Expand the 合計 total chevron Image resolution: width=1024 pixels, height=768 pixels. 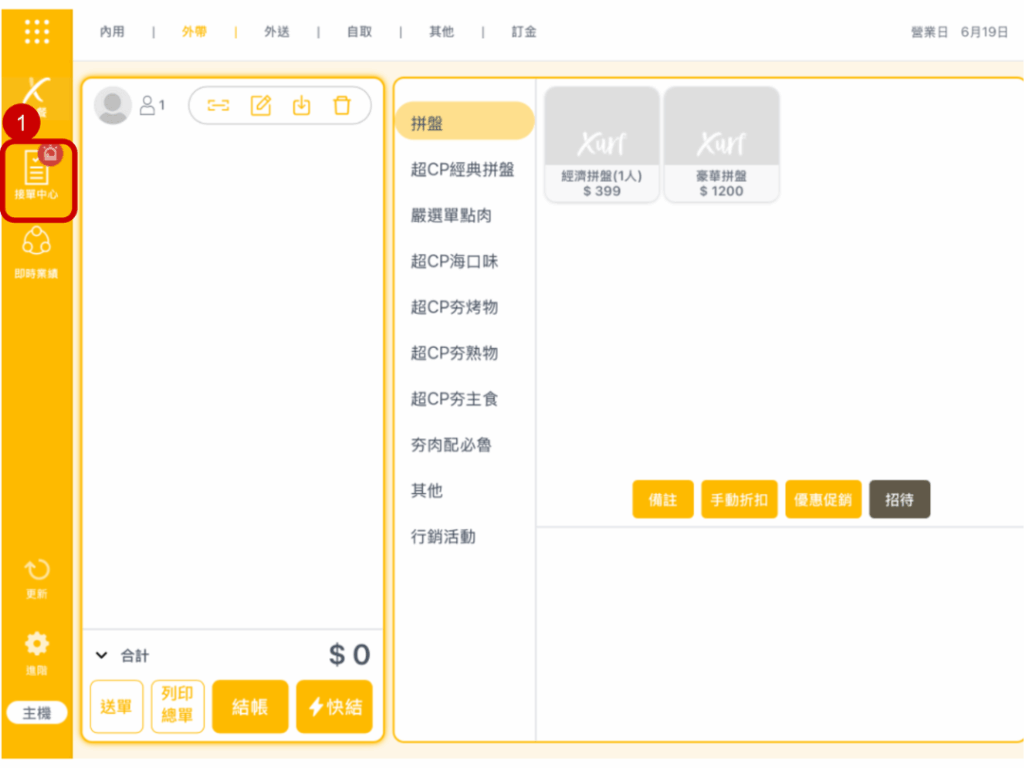(x=101, y=656)
